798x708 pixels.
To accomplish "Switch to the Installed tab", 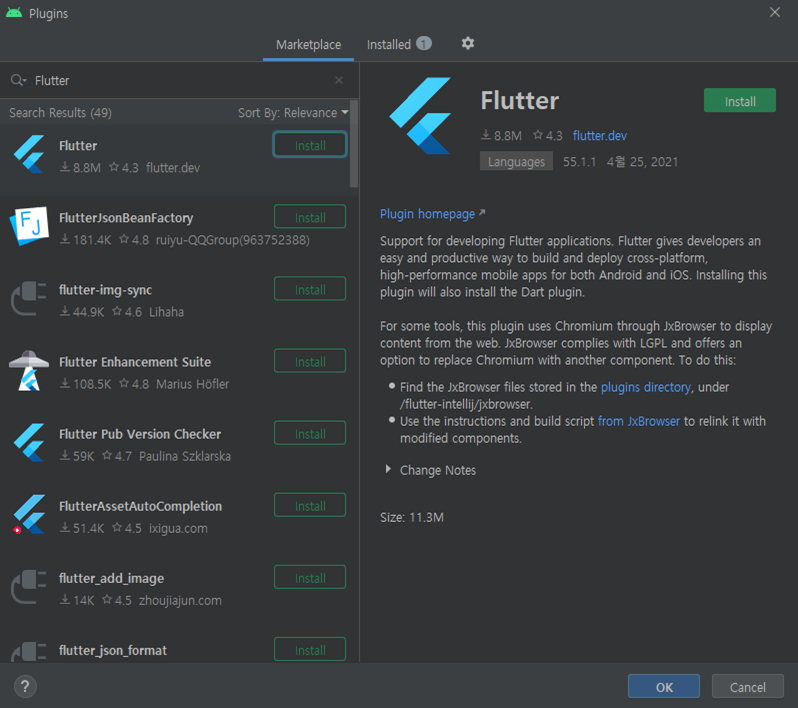I will coord(398,44).
